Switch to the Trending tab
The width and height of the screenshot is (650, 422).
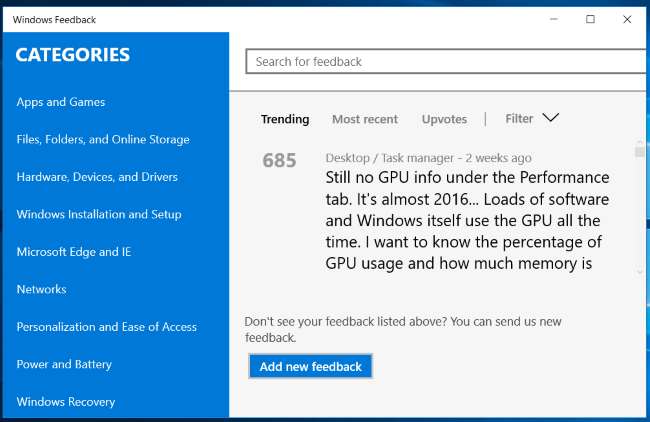(285, 119)
